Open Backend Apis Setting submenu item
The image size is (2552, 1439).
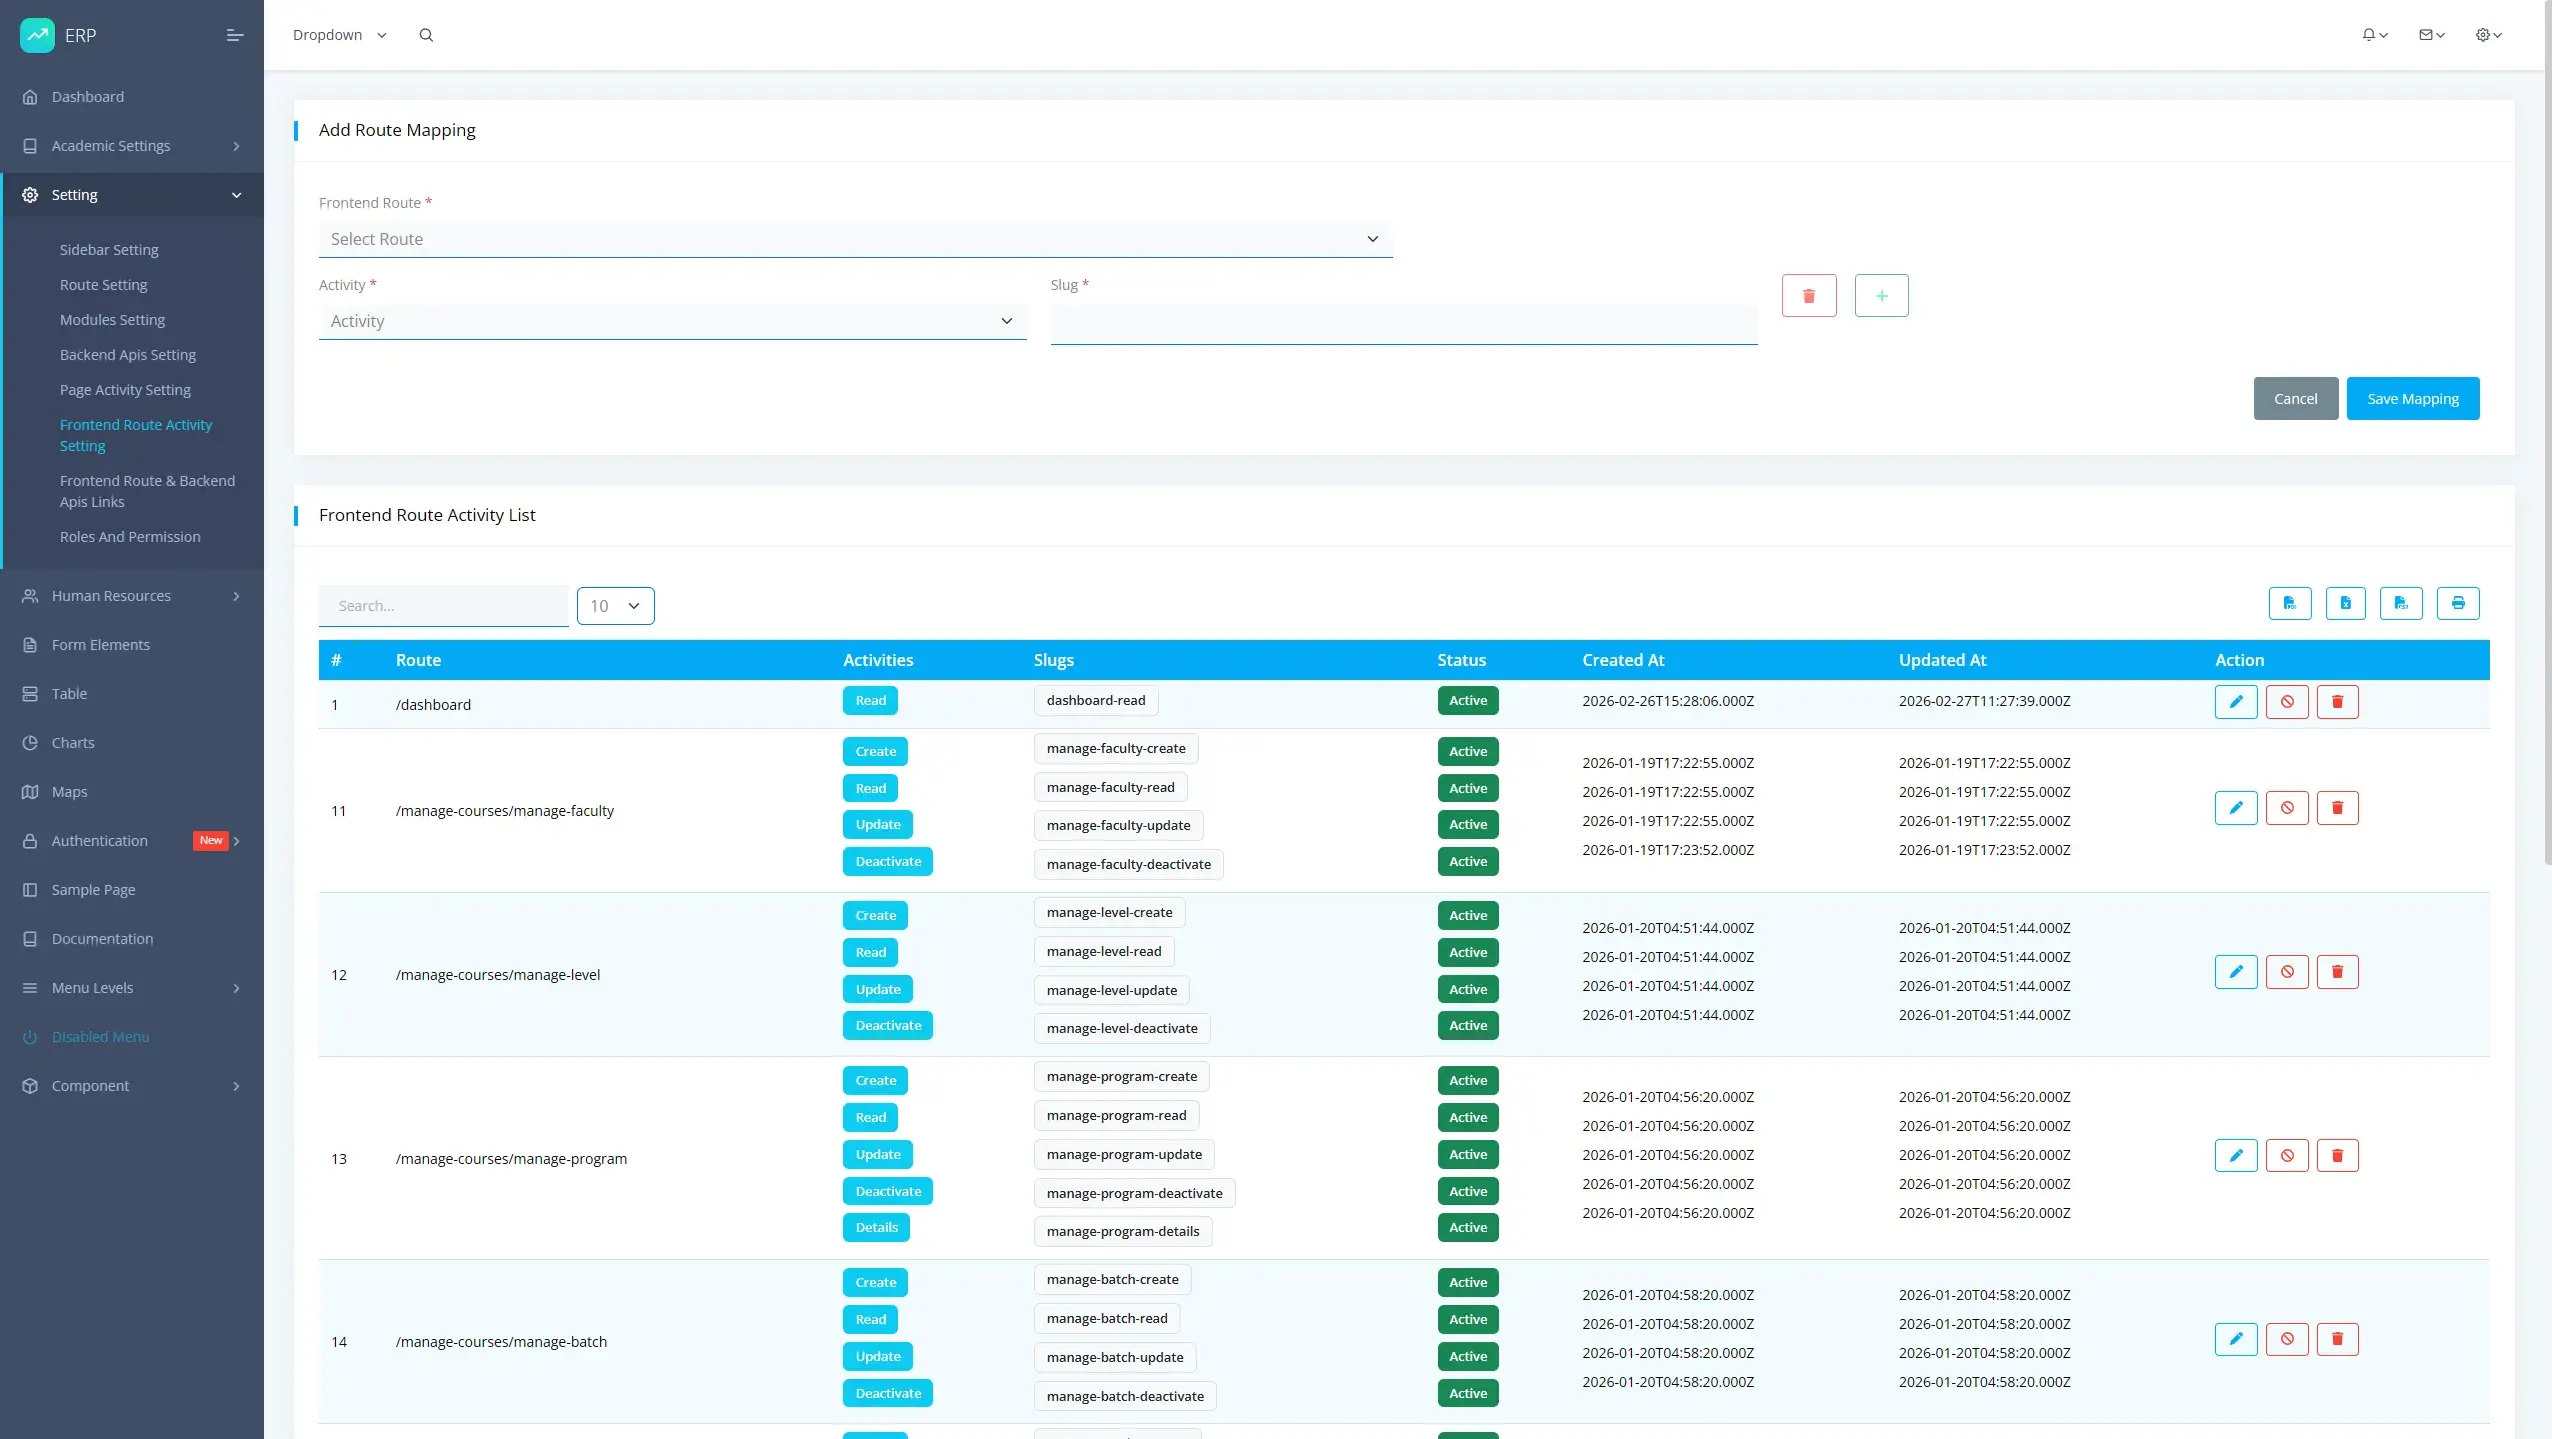(128, 355)
